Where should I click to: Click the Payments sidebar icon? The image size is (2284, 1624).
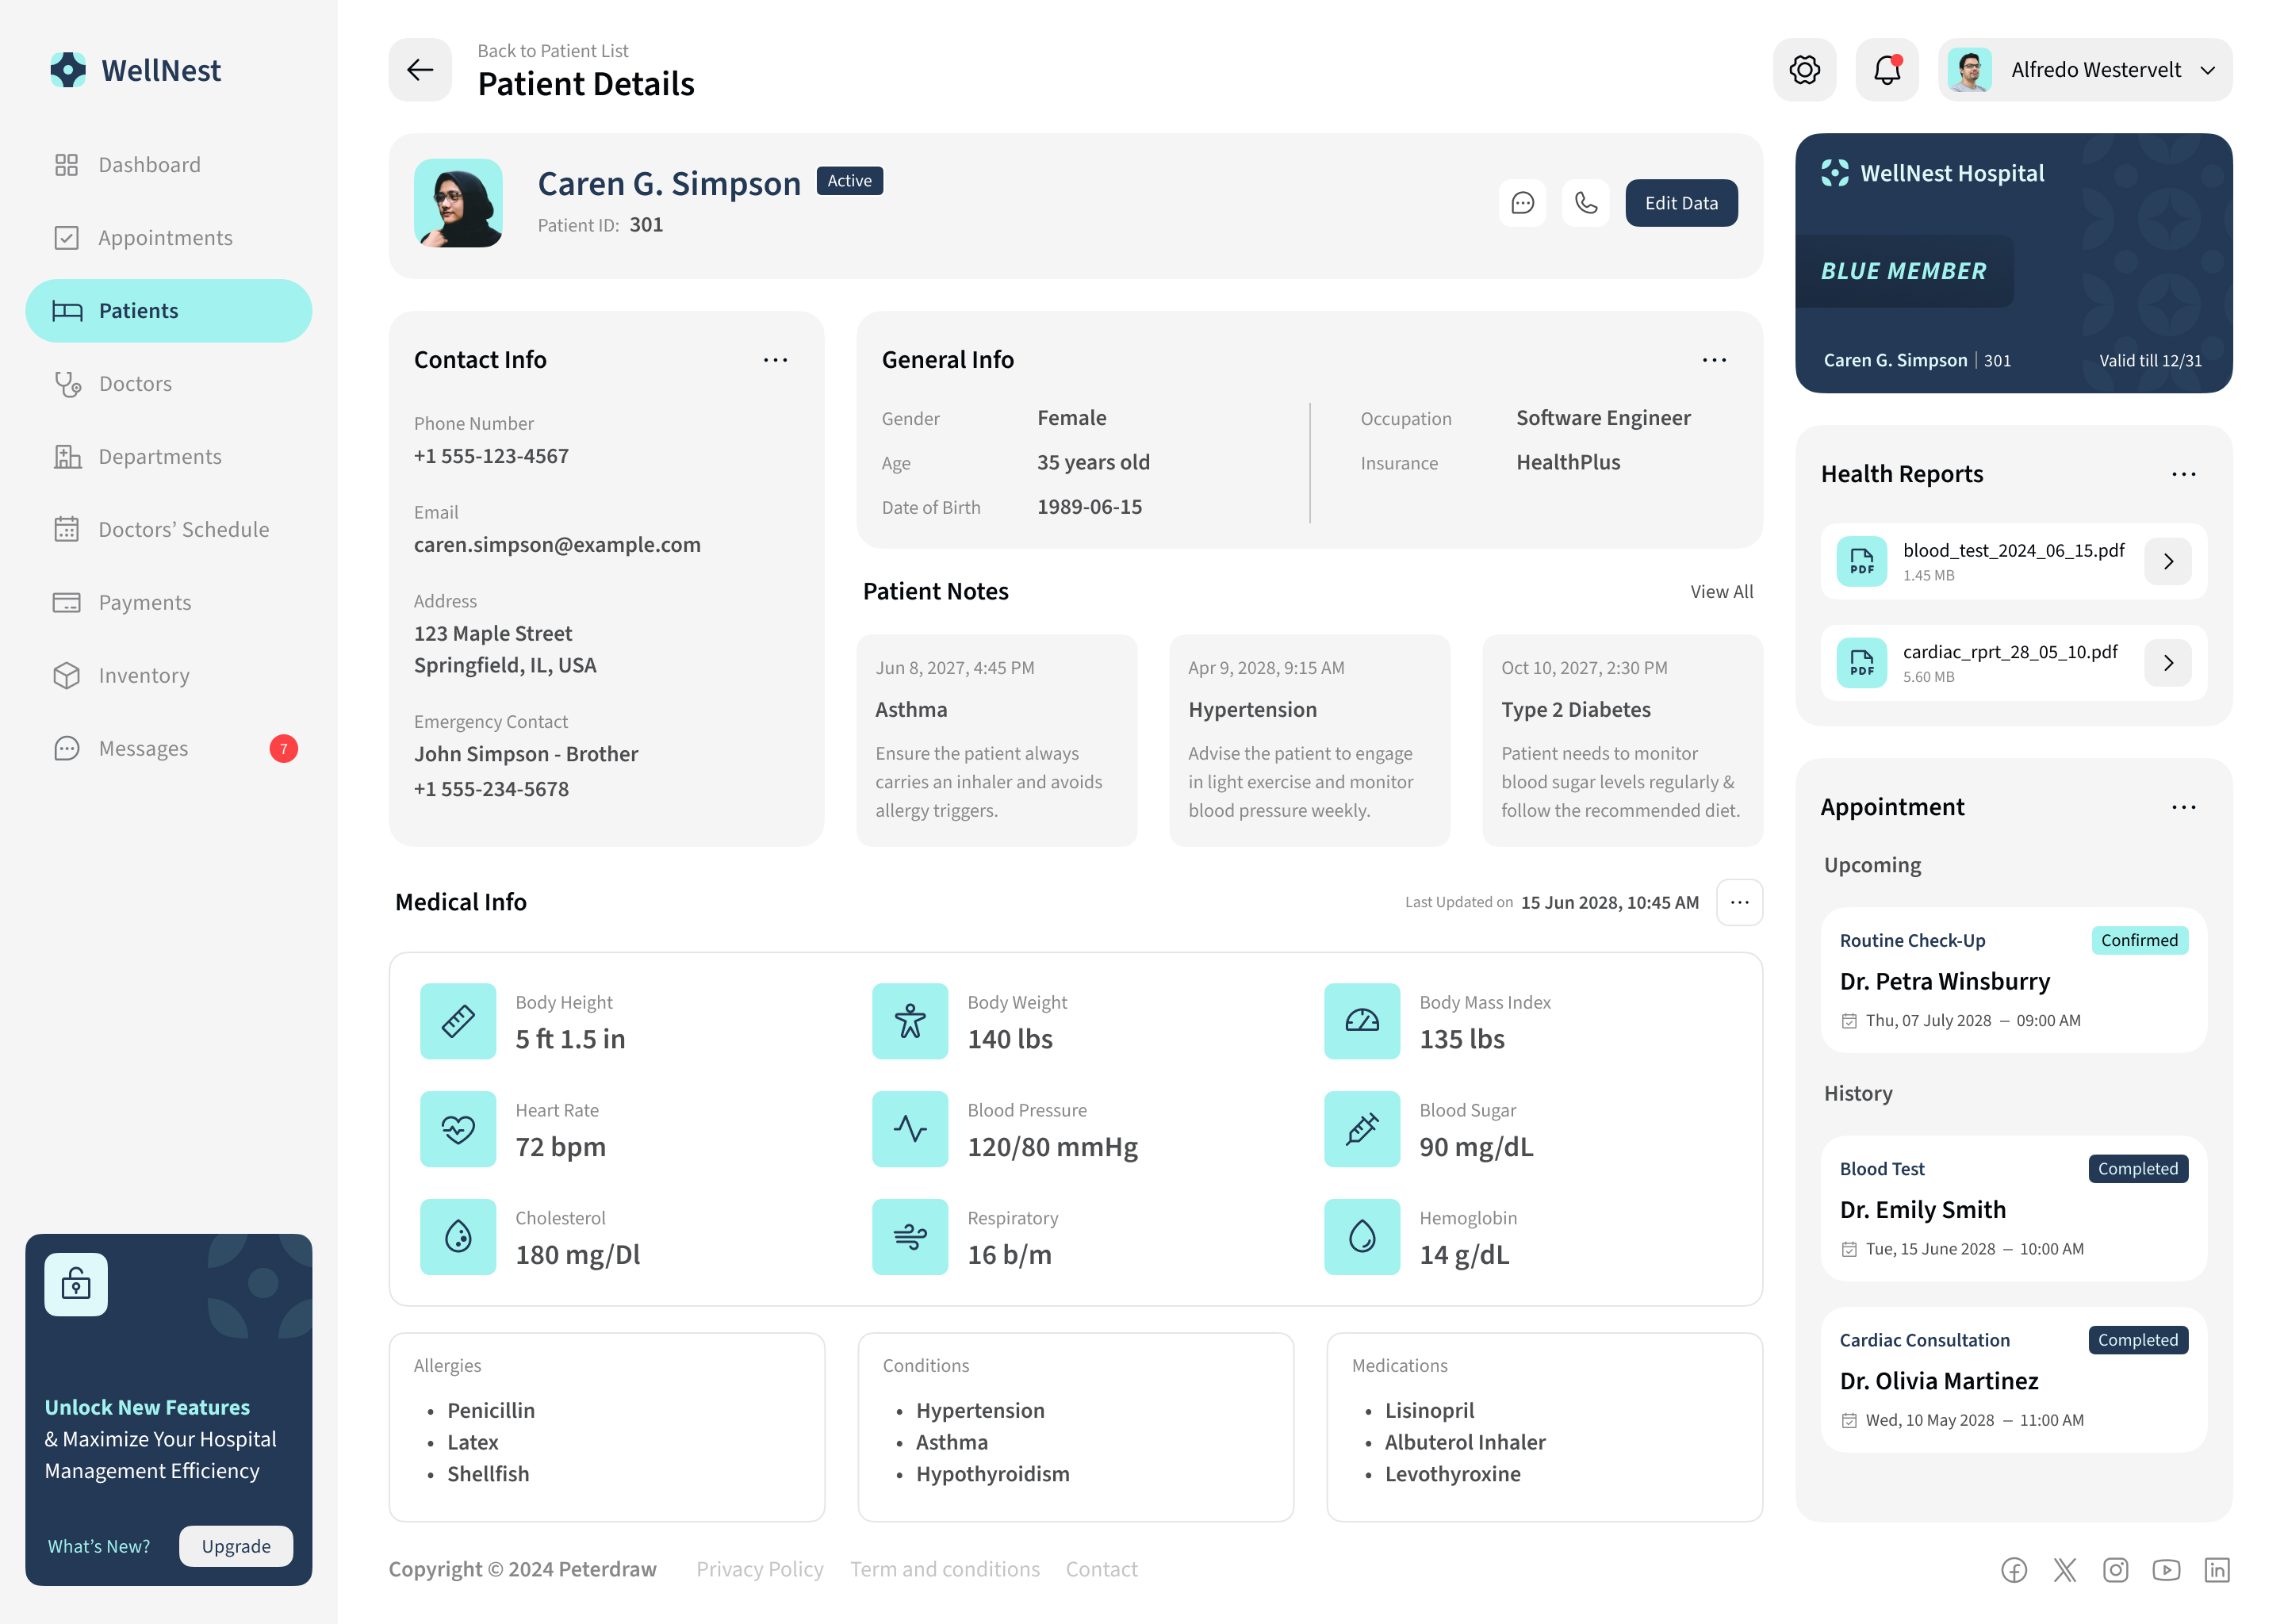tap(67, 602)
